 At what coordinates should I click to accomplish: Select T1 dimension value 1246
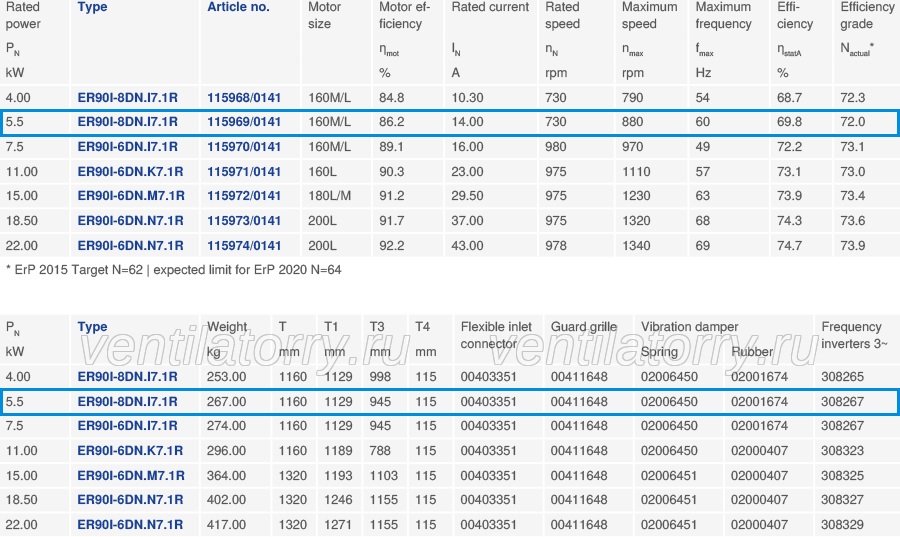point(338,500)
